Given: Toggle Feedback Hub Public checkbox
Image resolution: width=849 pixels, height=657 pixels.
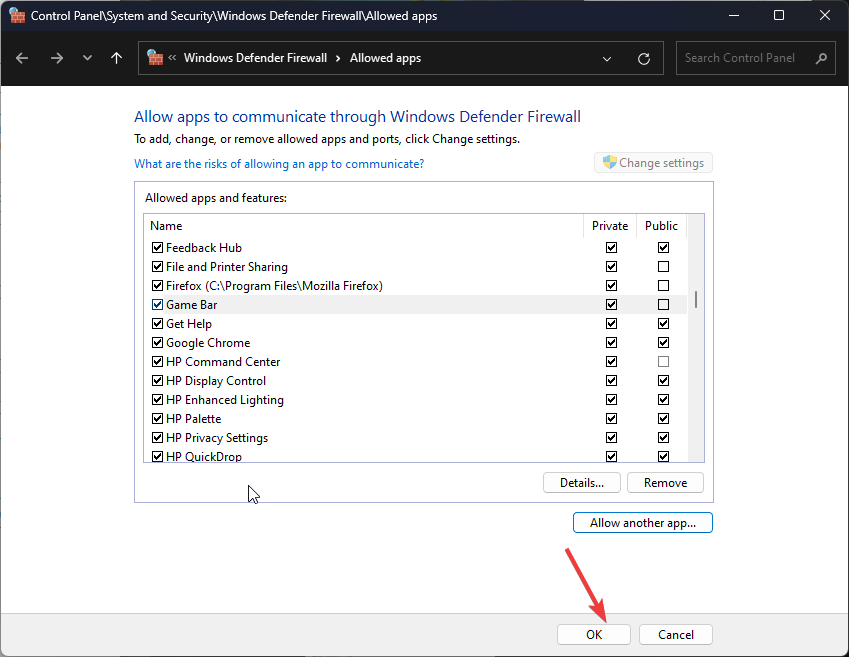Looking at the screenshot, I should 663,248.
